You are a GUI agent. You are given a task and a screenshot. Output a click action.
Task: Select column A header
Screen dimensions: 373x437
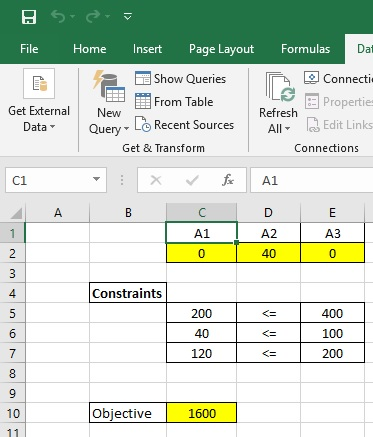(58, 212)
